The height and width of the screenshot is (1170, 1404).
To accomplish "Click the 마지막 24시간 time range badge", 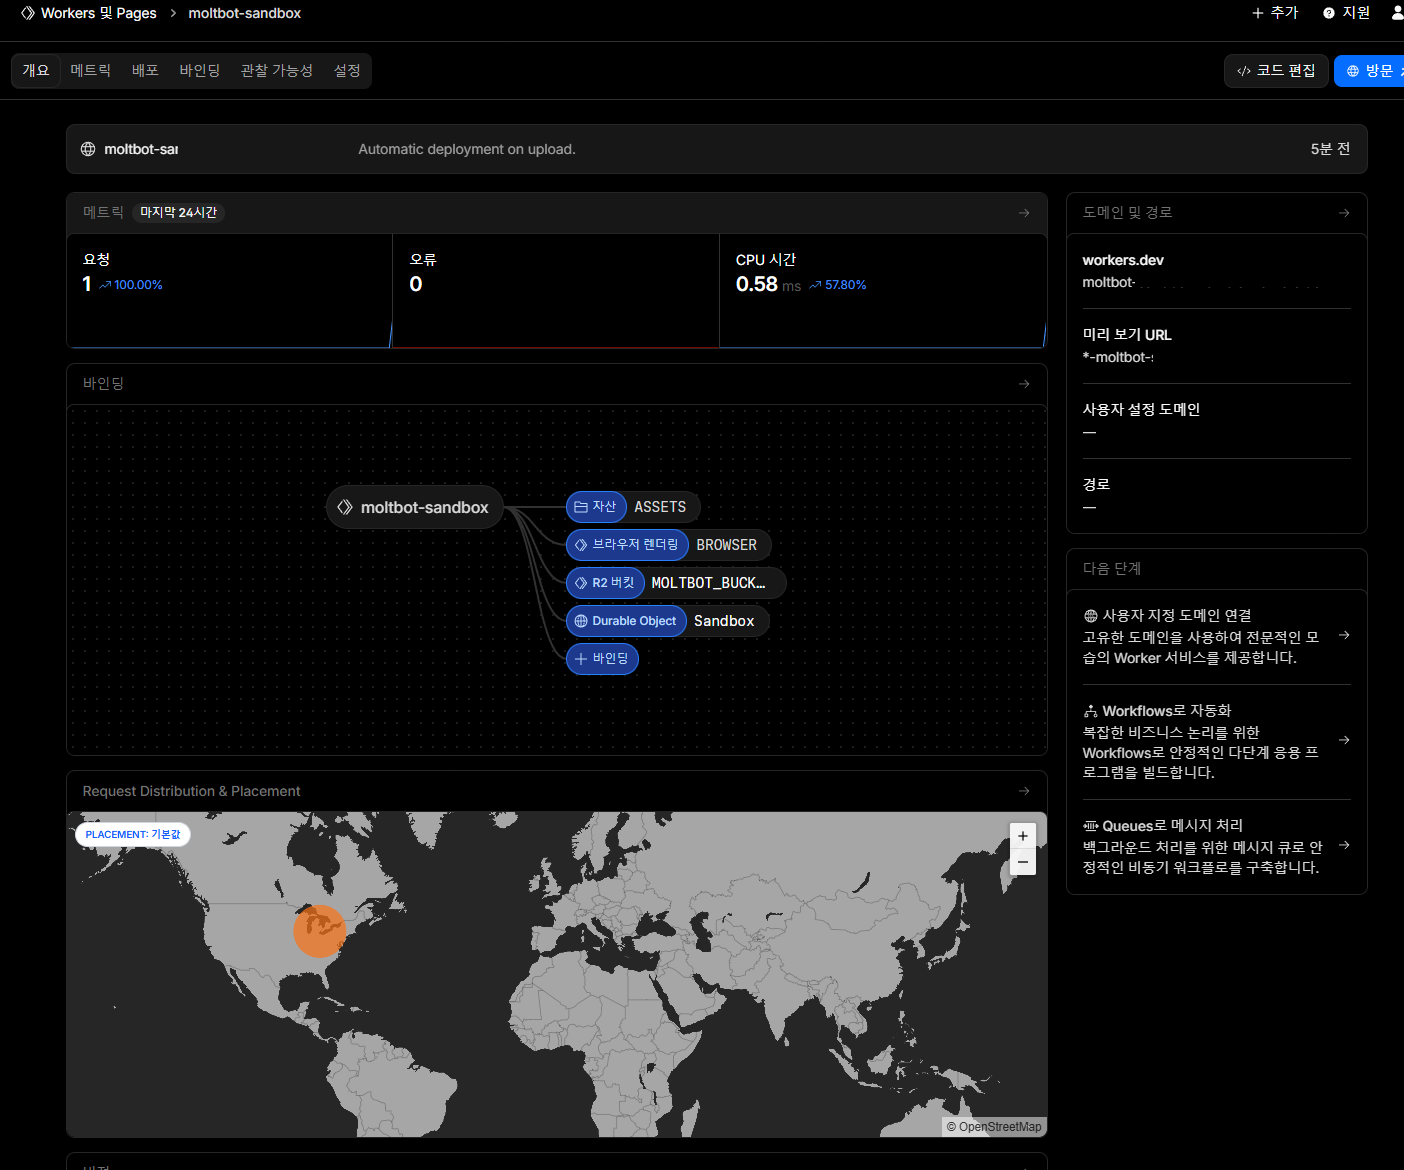I will (178, 213).
